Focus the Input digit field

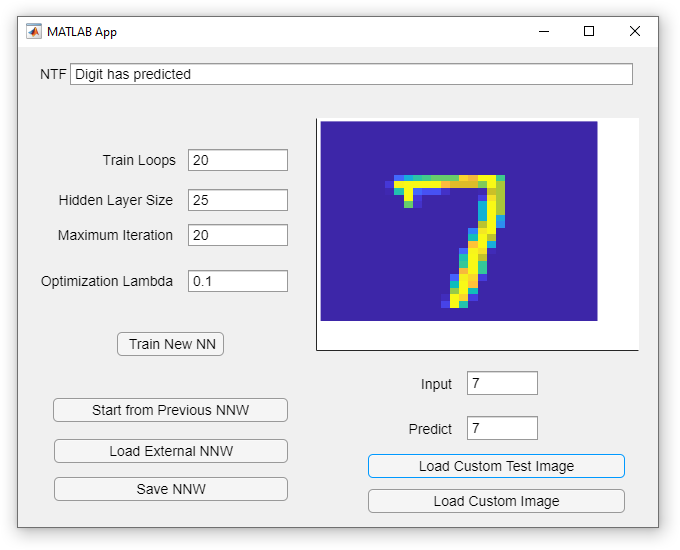[x=502, y=383]
